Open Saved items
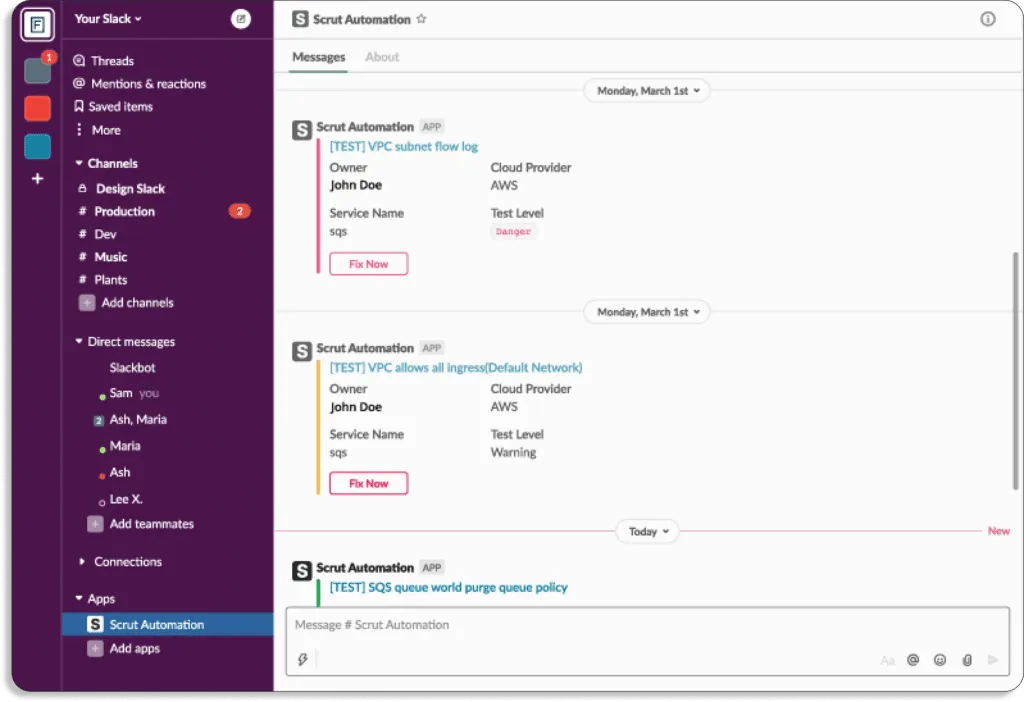This screenshot has height=702, width=1024. point(113,106)
